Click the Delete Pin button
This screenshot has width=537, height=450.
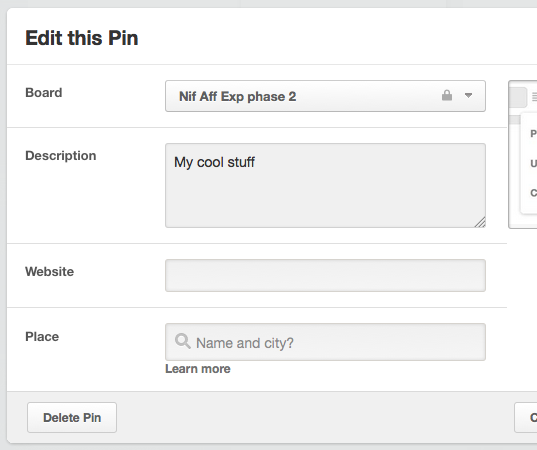point(72,417)
